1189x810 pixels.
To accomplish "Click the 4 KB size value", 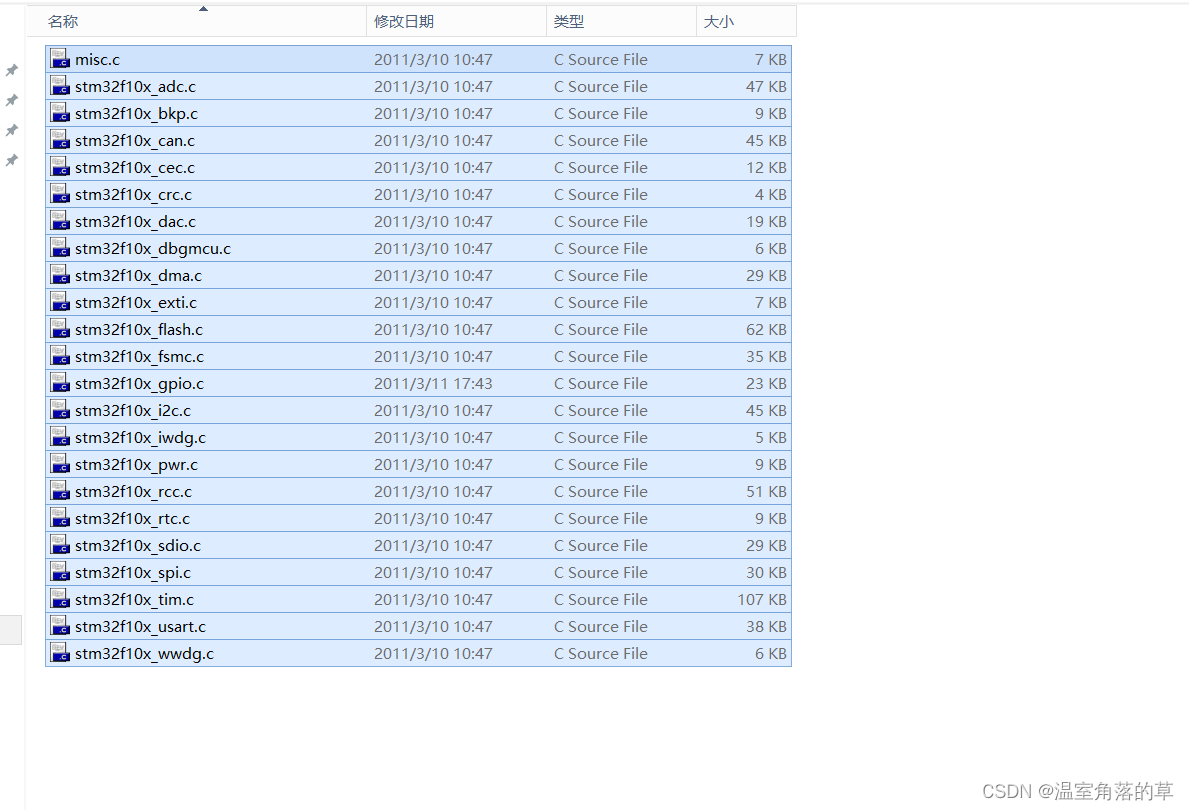I will 770,195.
